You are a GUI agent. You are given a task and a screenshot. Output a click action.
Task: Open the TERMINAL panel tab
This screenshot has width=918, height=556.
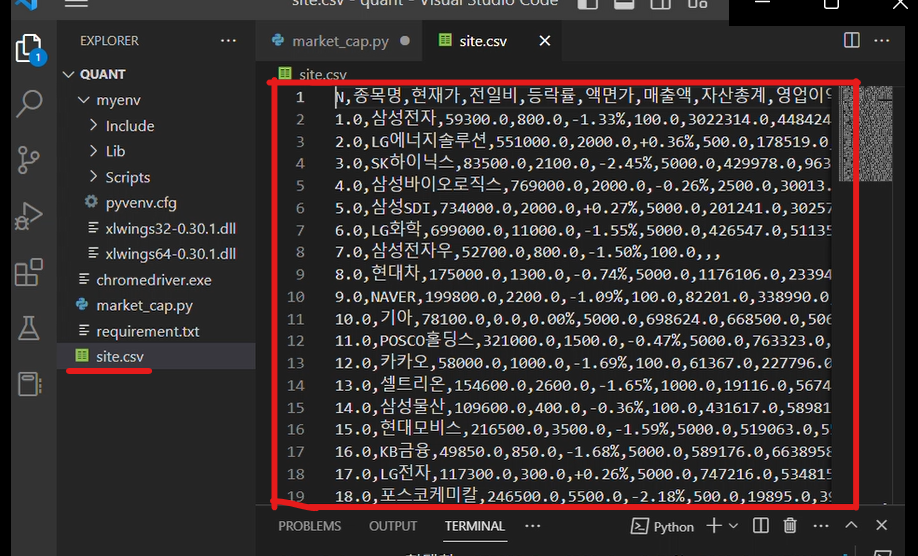[474, 526]
